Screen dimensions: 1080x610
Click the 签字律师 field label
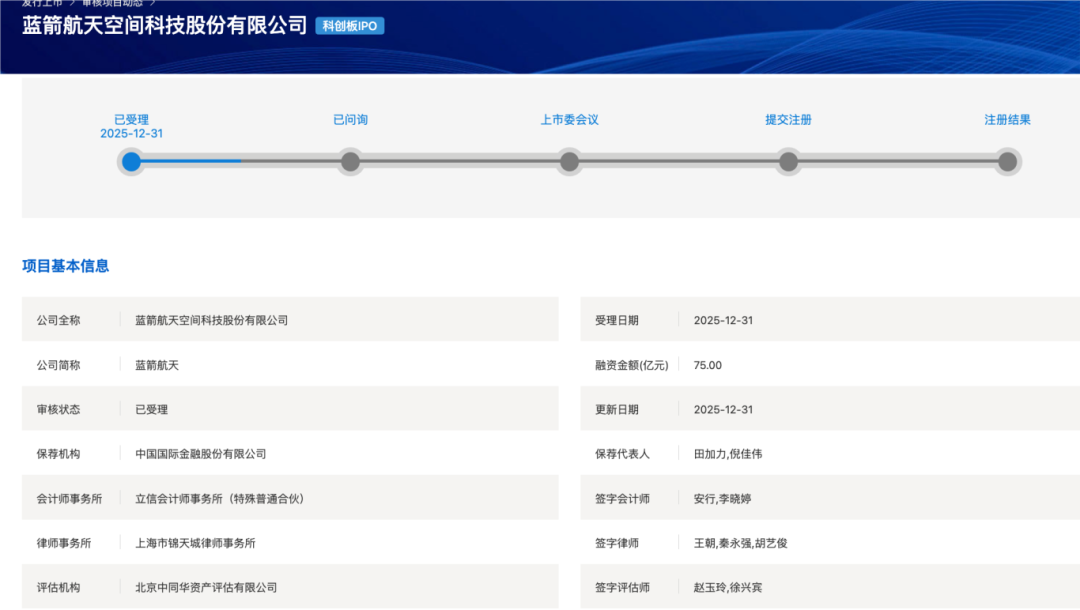point(617,543)
